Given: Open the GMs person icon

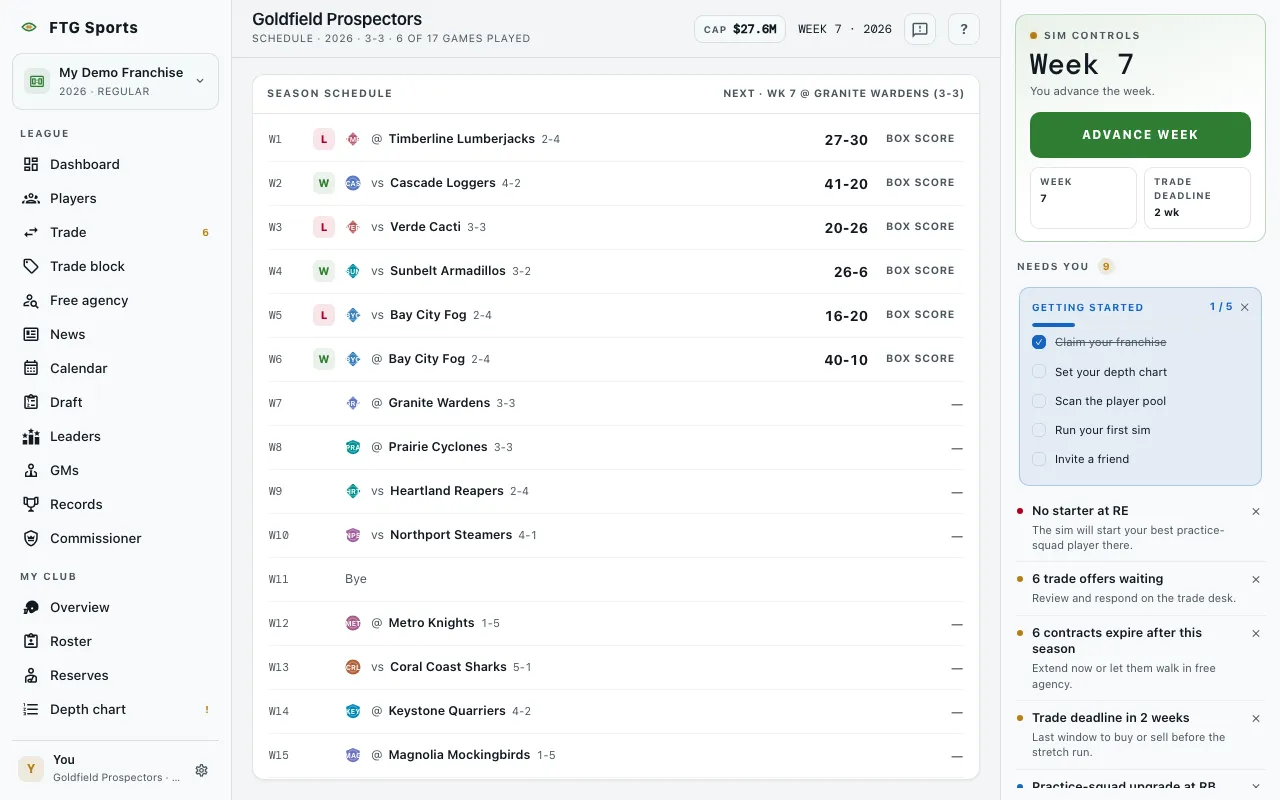Looking at the screenshot, I should [x=31, y=470].
